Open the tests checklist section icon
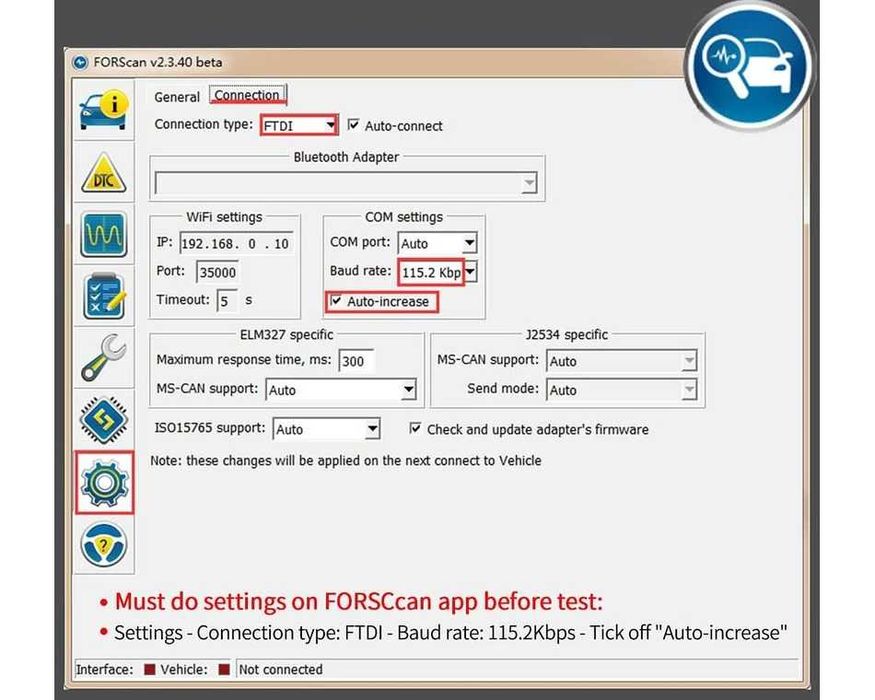Screen dimensions: 875x700 pyautogui.click(x=104, y=296)
